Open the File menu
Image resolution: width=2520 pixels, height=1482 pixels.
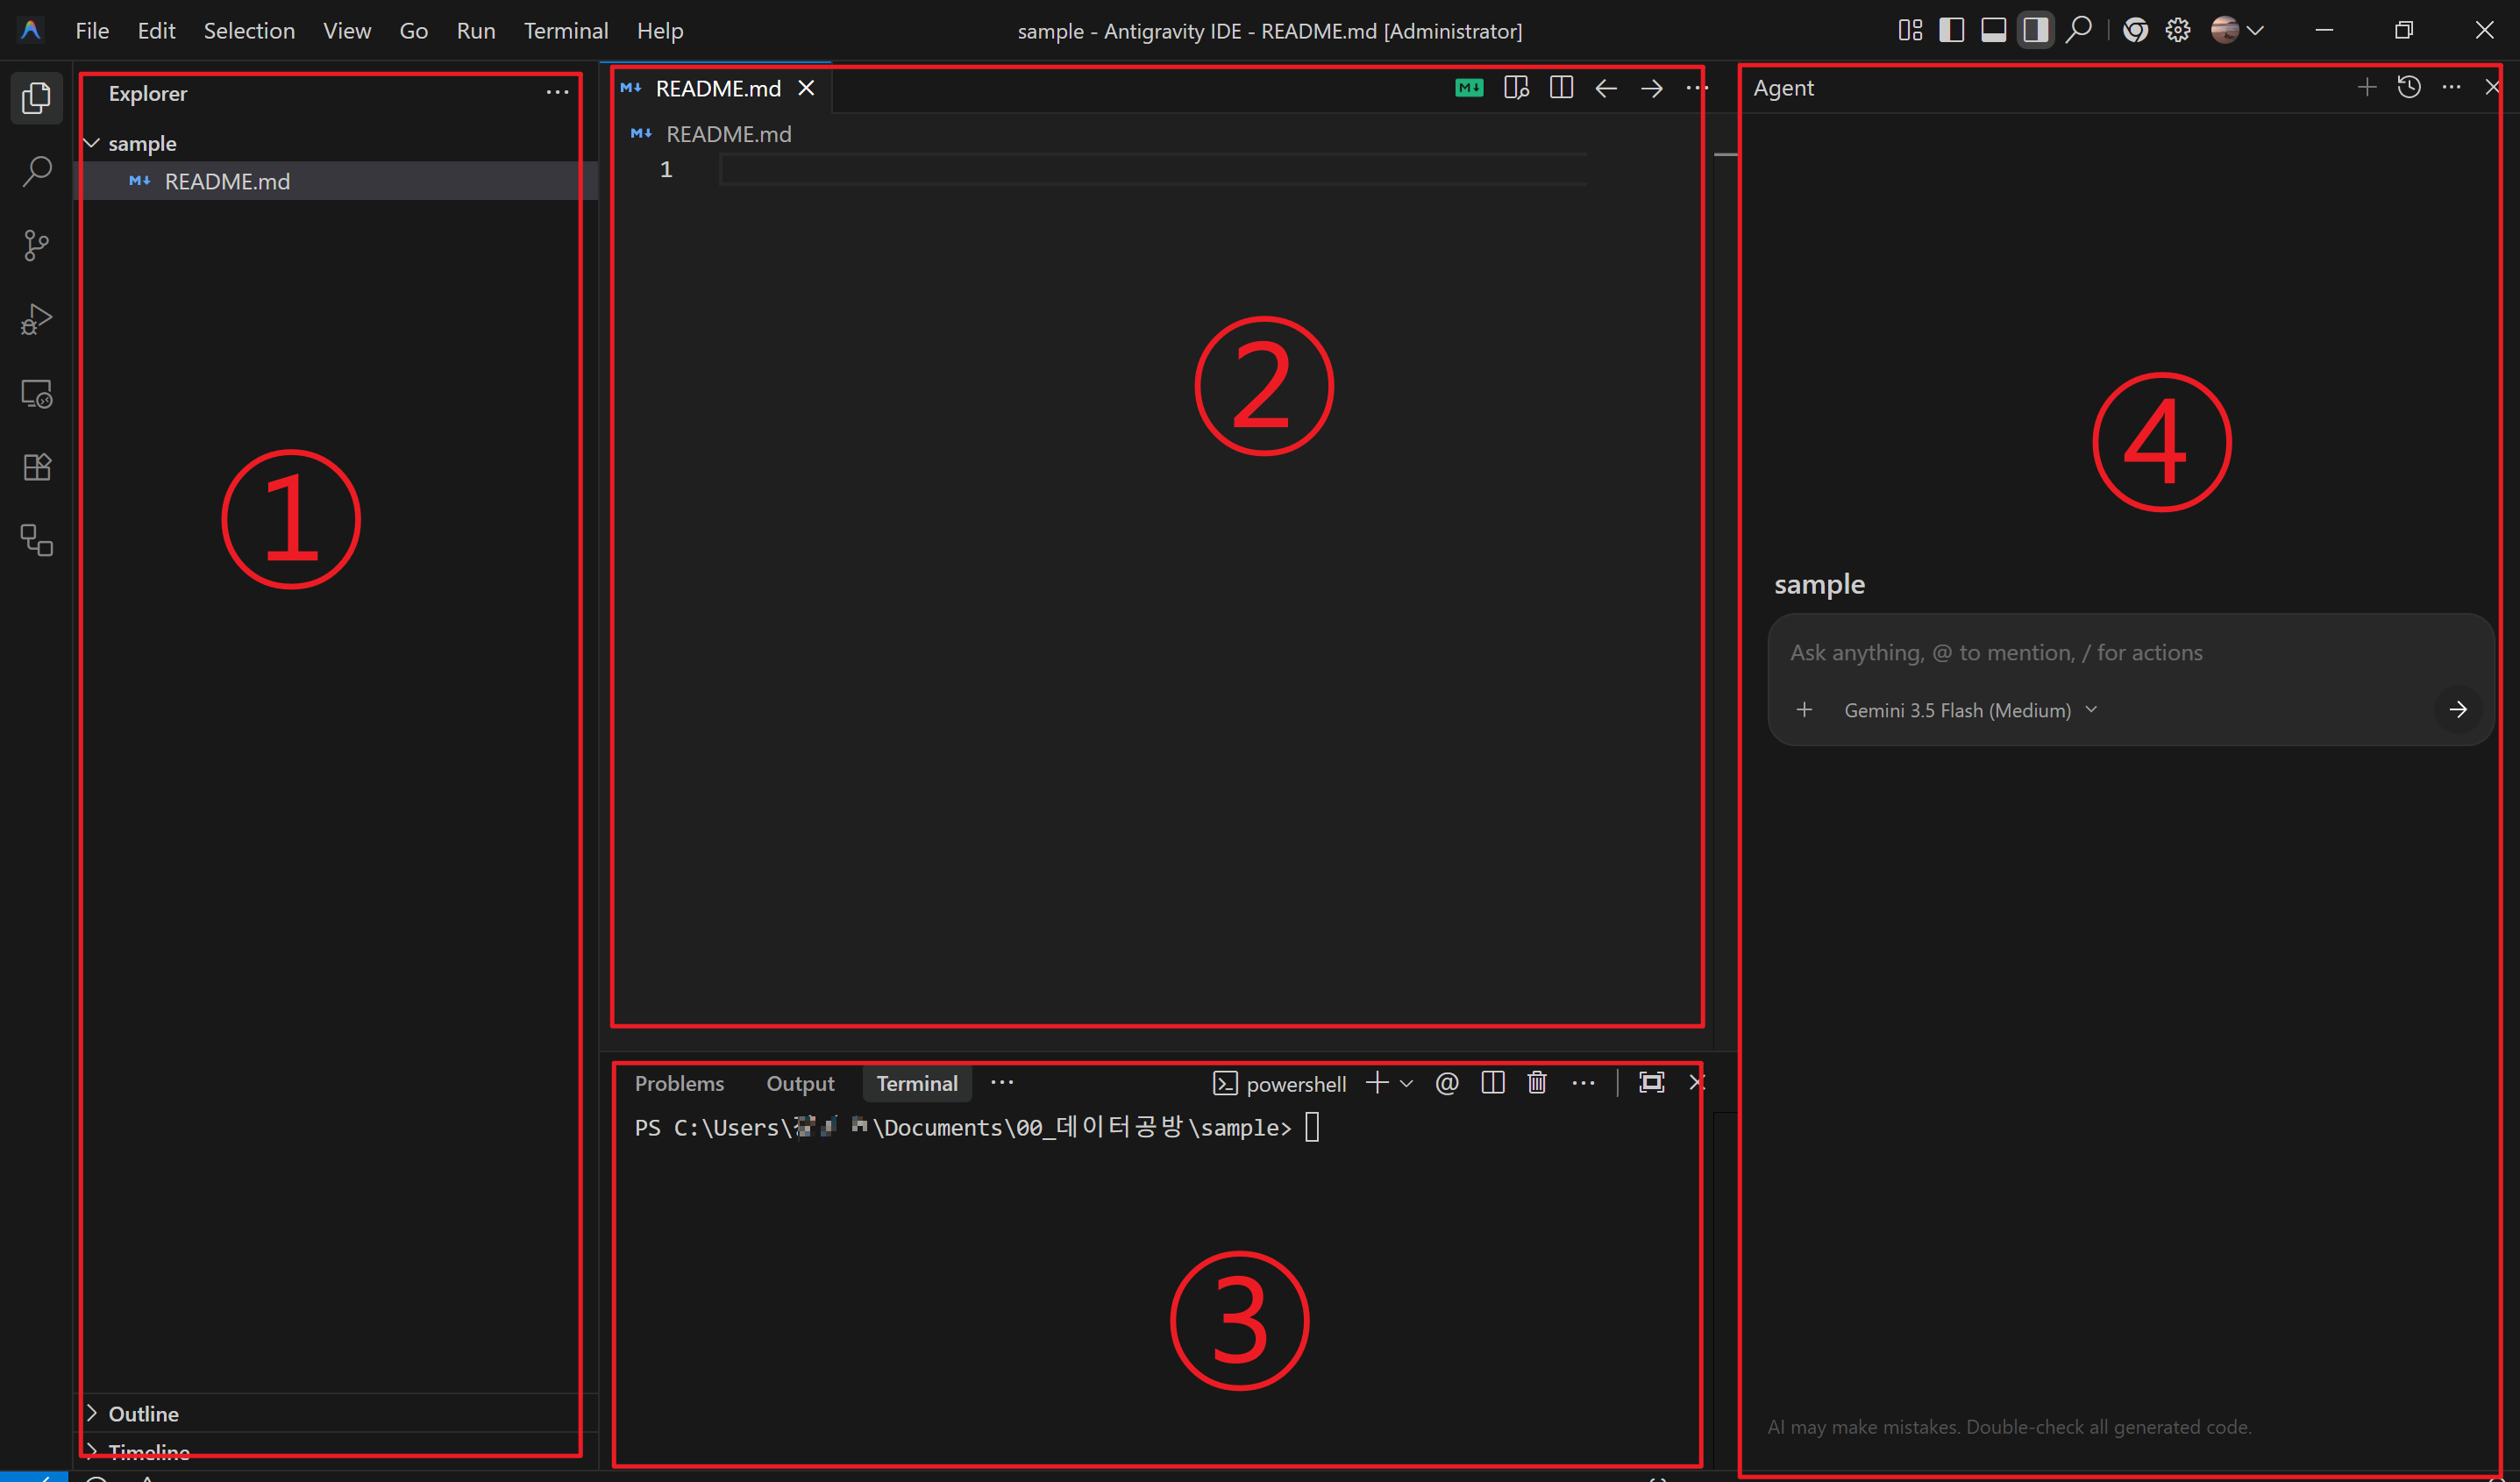tap(92, 31)
